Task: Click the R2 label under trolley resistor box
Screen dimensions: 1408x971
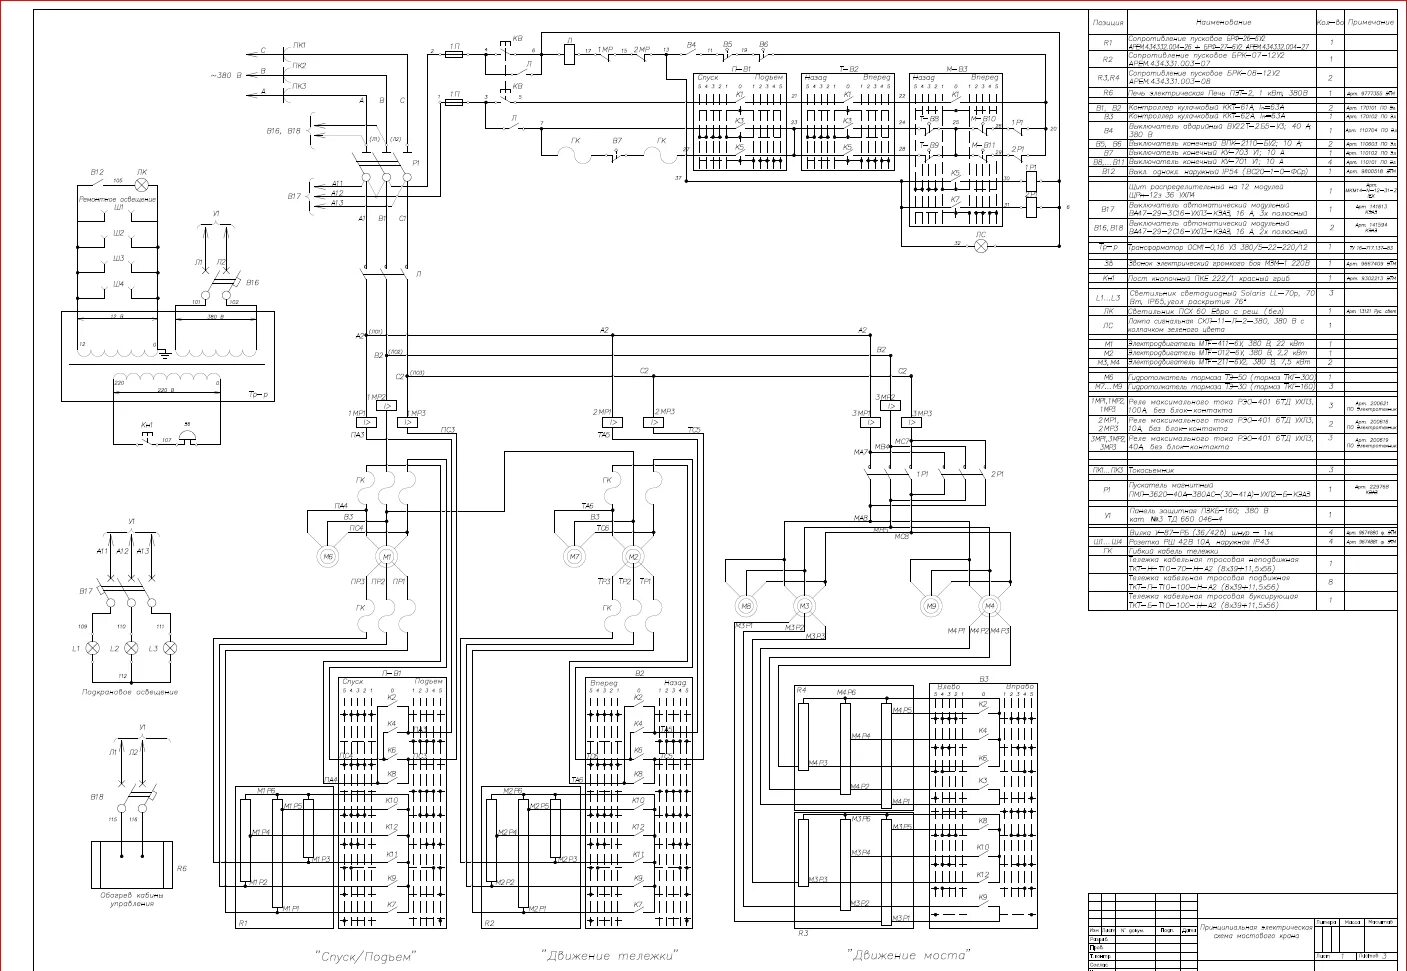Action: (488, 924)
